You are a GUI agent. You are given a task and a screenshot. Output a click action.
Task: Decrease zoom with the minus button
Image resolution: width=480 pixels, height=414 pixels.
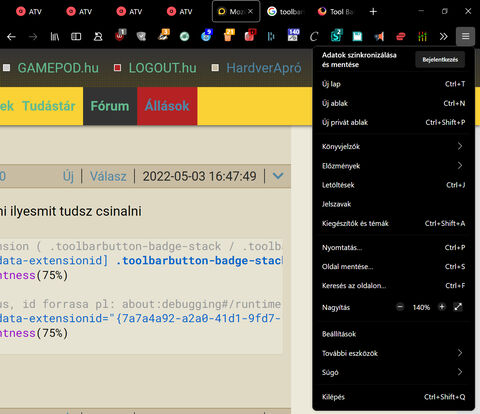400,307
